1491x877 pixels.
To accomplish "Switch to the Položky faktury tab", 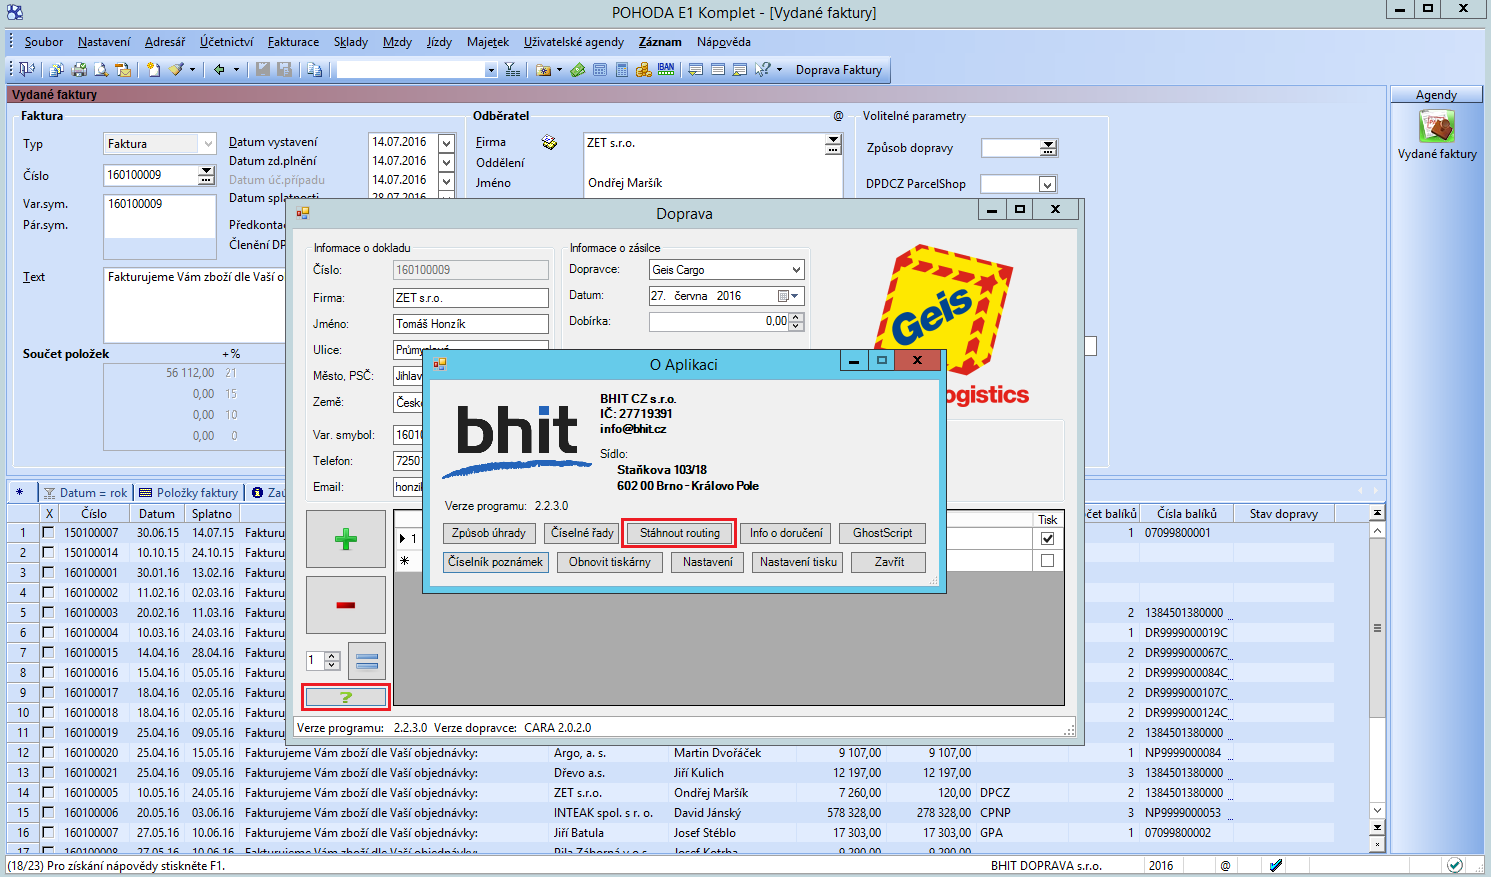I will (x=188, y=492).
